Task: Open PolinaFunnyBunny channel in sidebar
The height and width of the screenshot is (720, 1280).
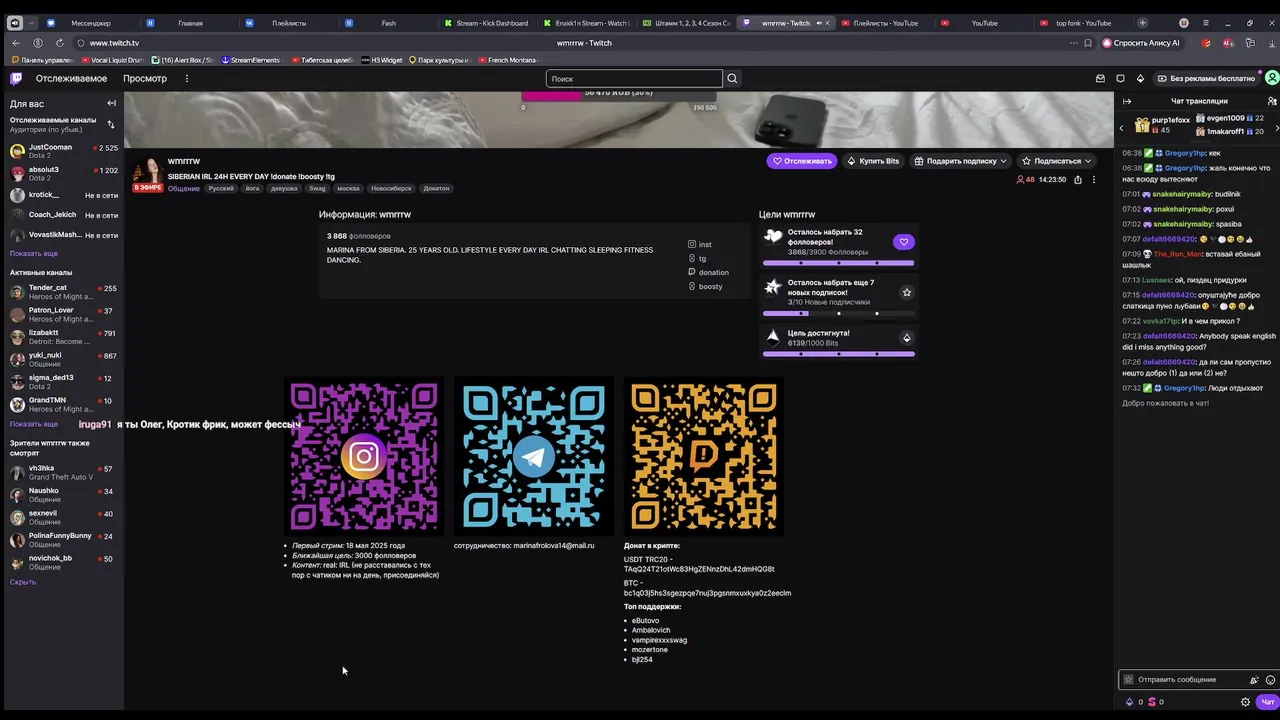Action: [x=64, y=540]
